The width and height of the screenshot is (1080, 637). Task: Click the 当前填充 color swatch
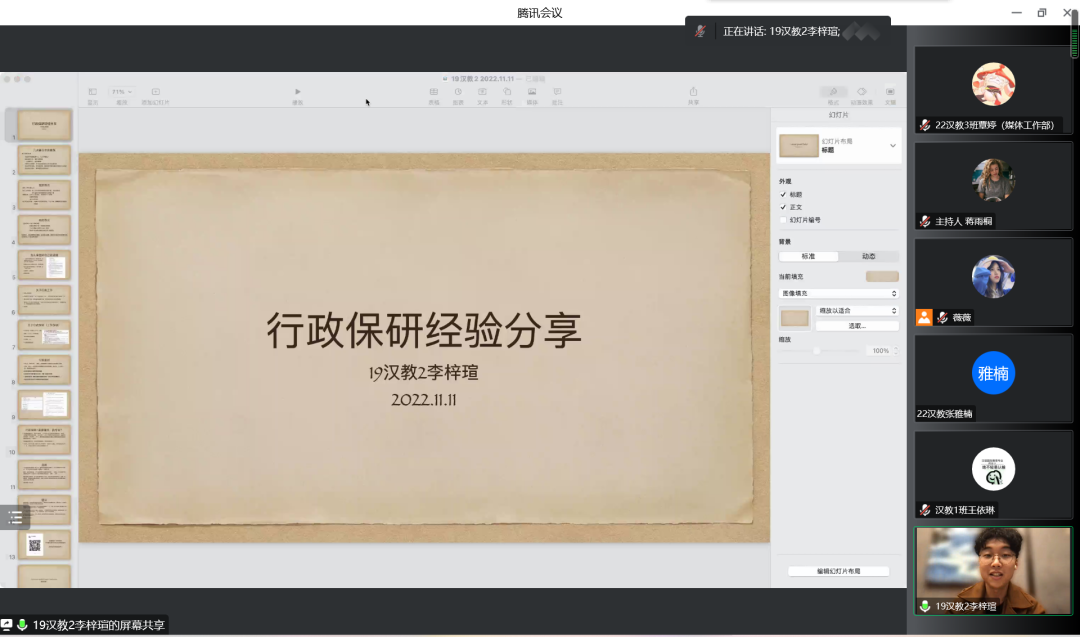click(881, 276)
